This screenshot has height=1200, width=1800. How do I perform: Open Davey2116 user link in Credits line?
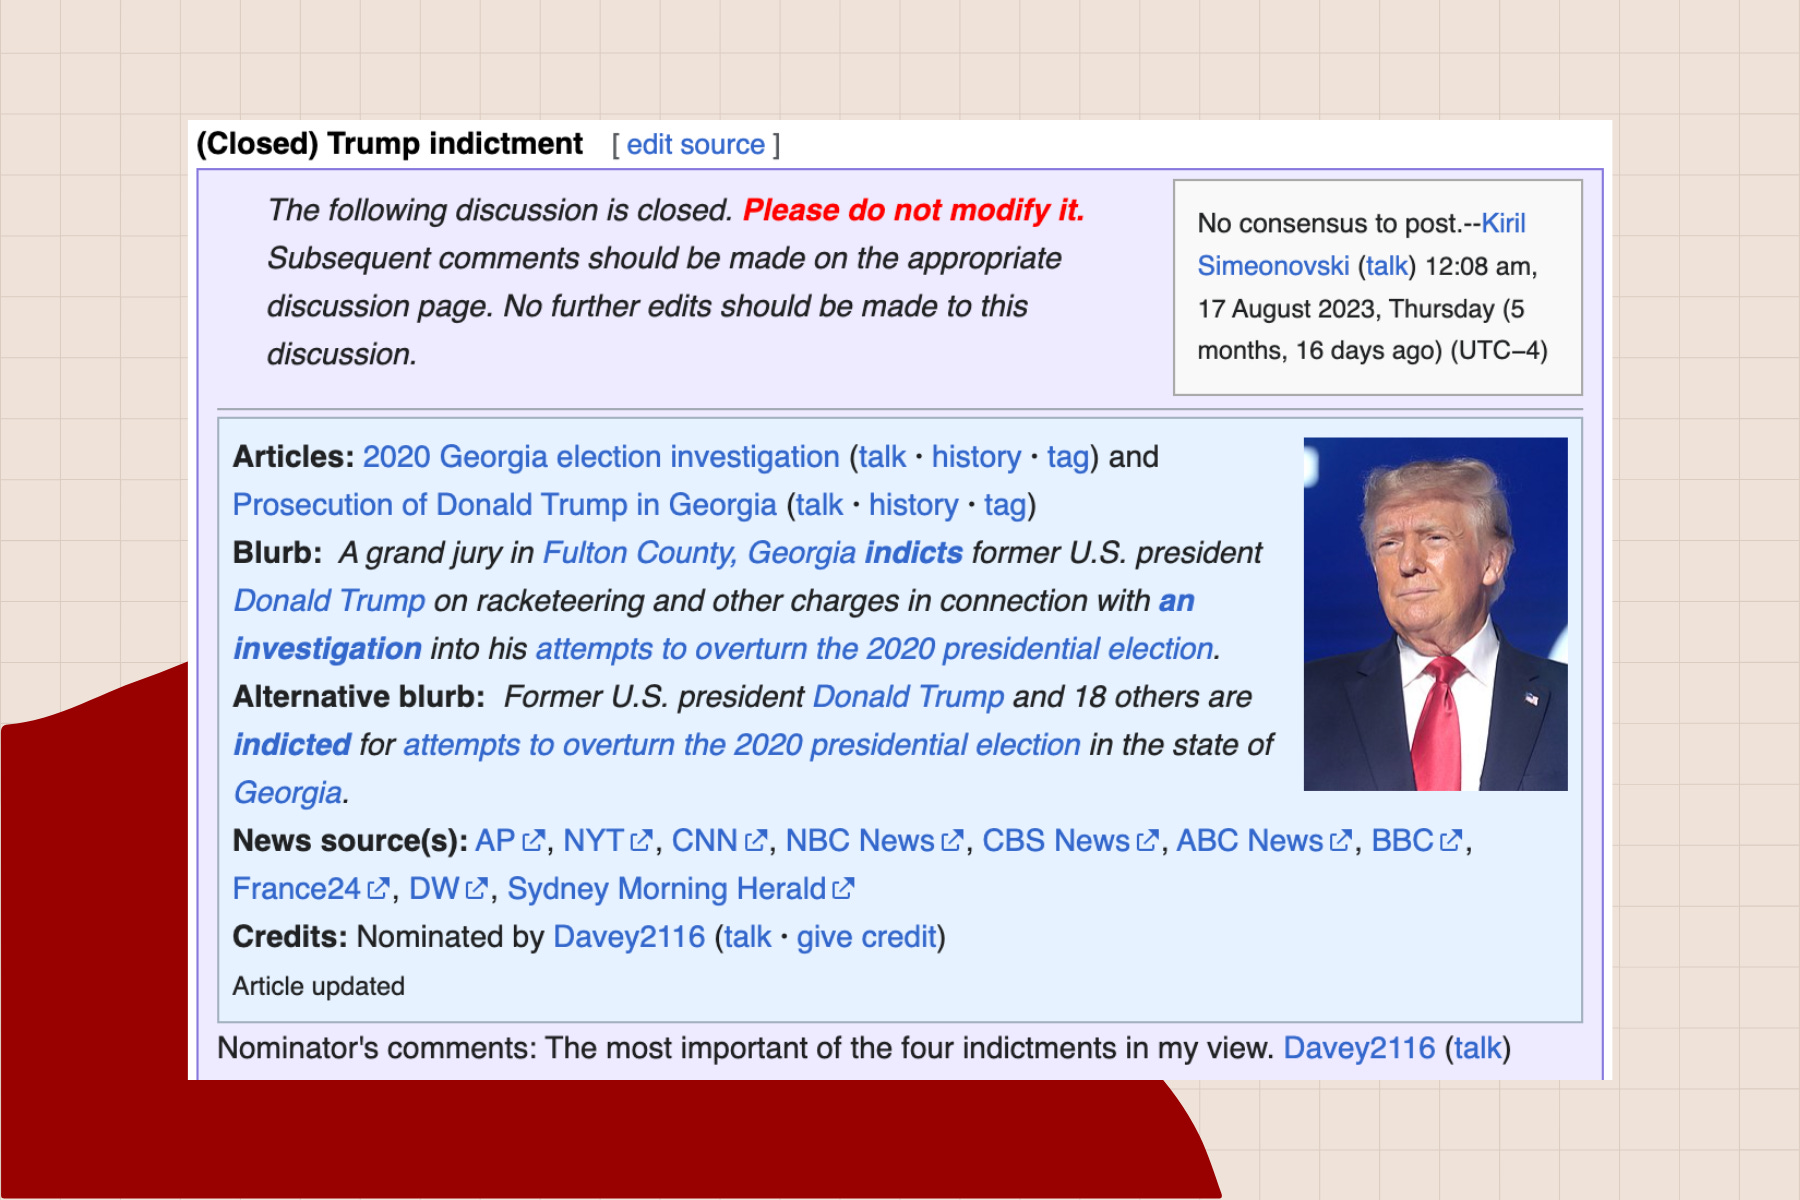[629, 937]
